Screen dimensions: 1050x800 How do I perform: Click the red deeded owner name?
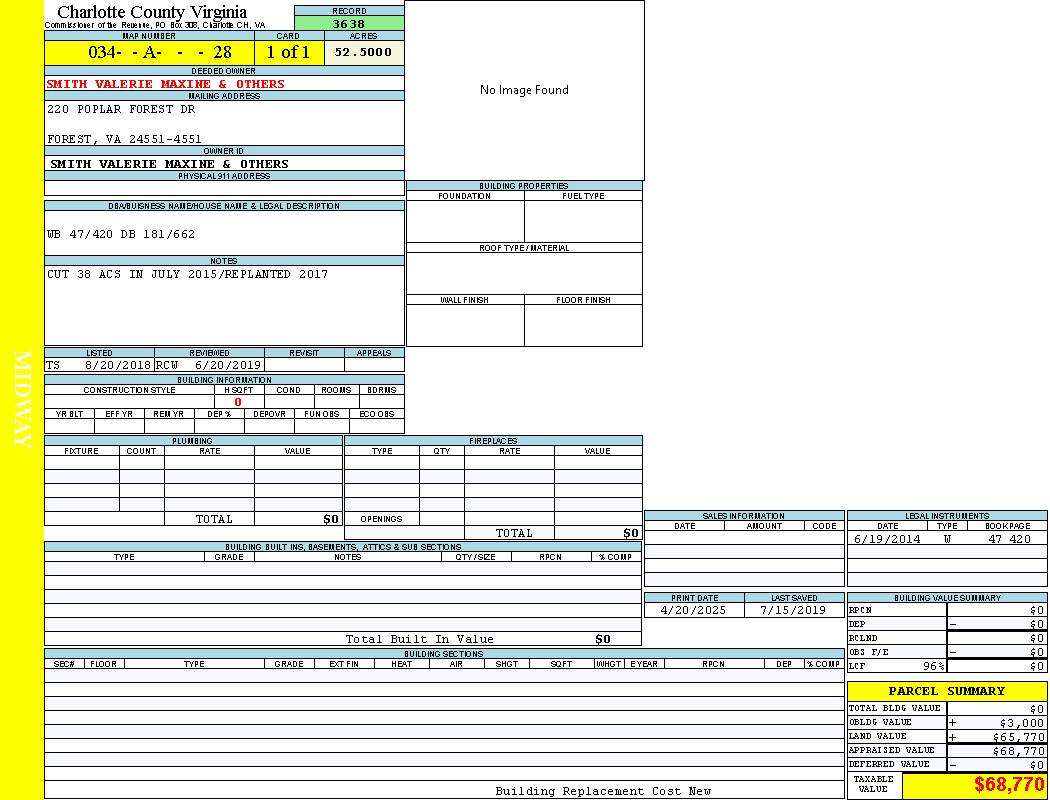(166, 84)
